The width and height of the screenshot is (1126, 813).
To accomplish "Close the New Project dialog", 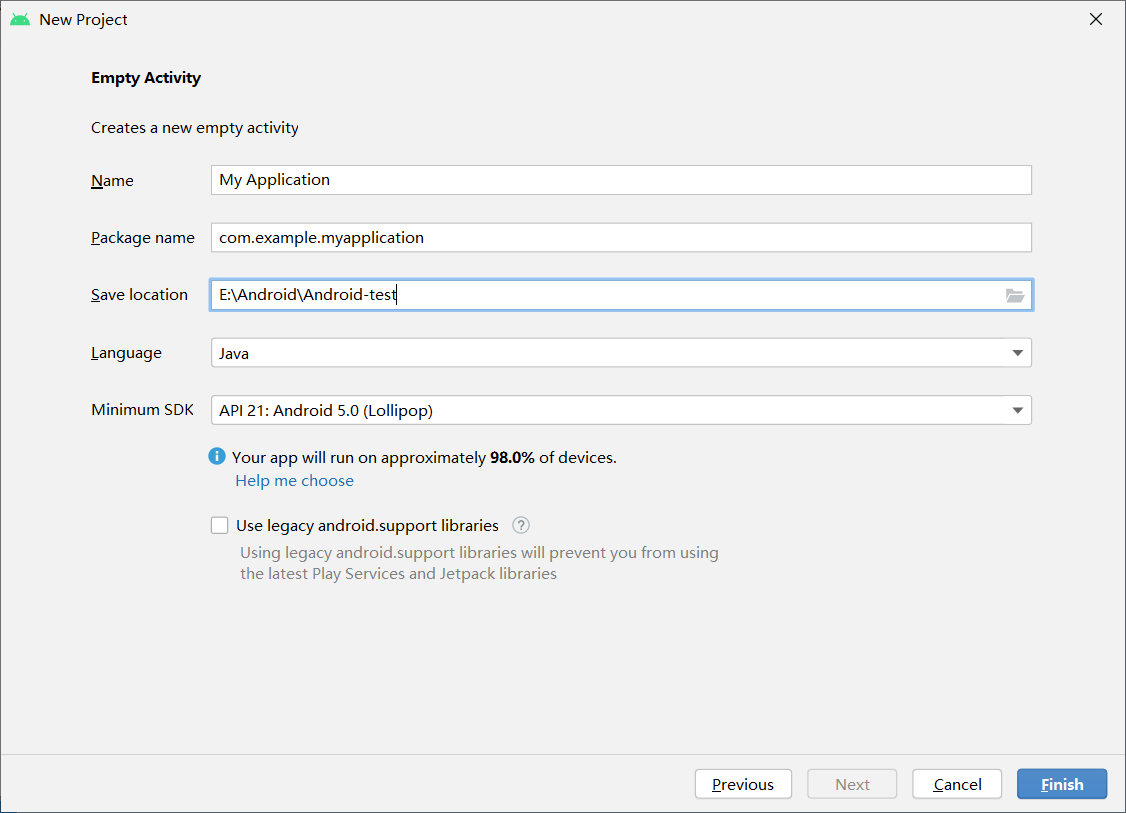I will (x=1096, y=19).
